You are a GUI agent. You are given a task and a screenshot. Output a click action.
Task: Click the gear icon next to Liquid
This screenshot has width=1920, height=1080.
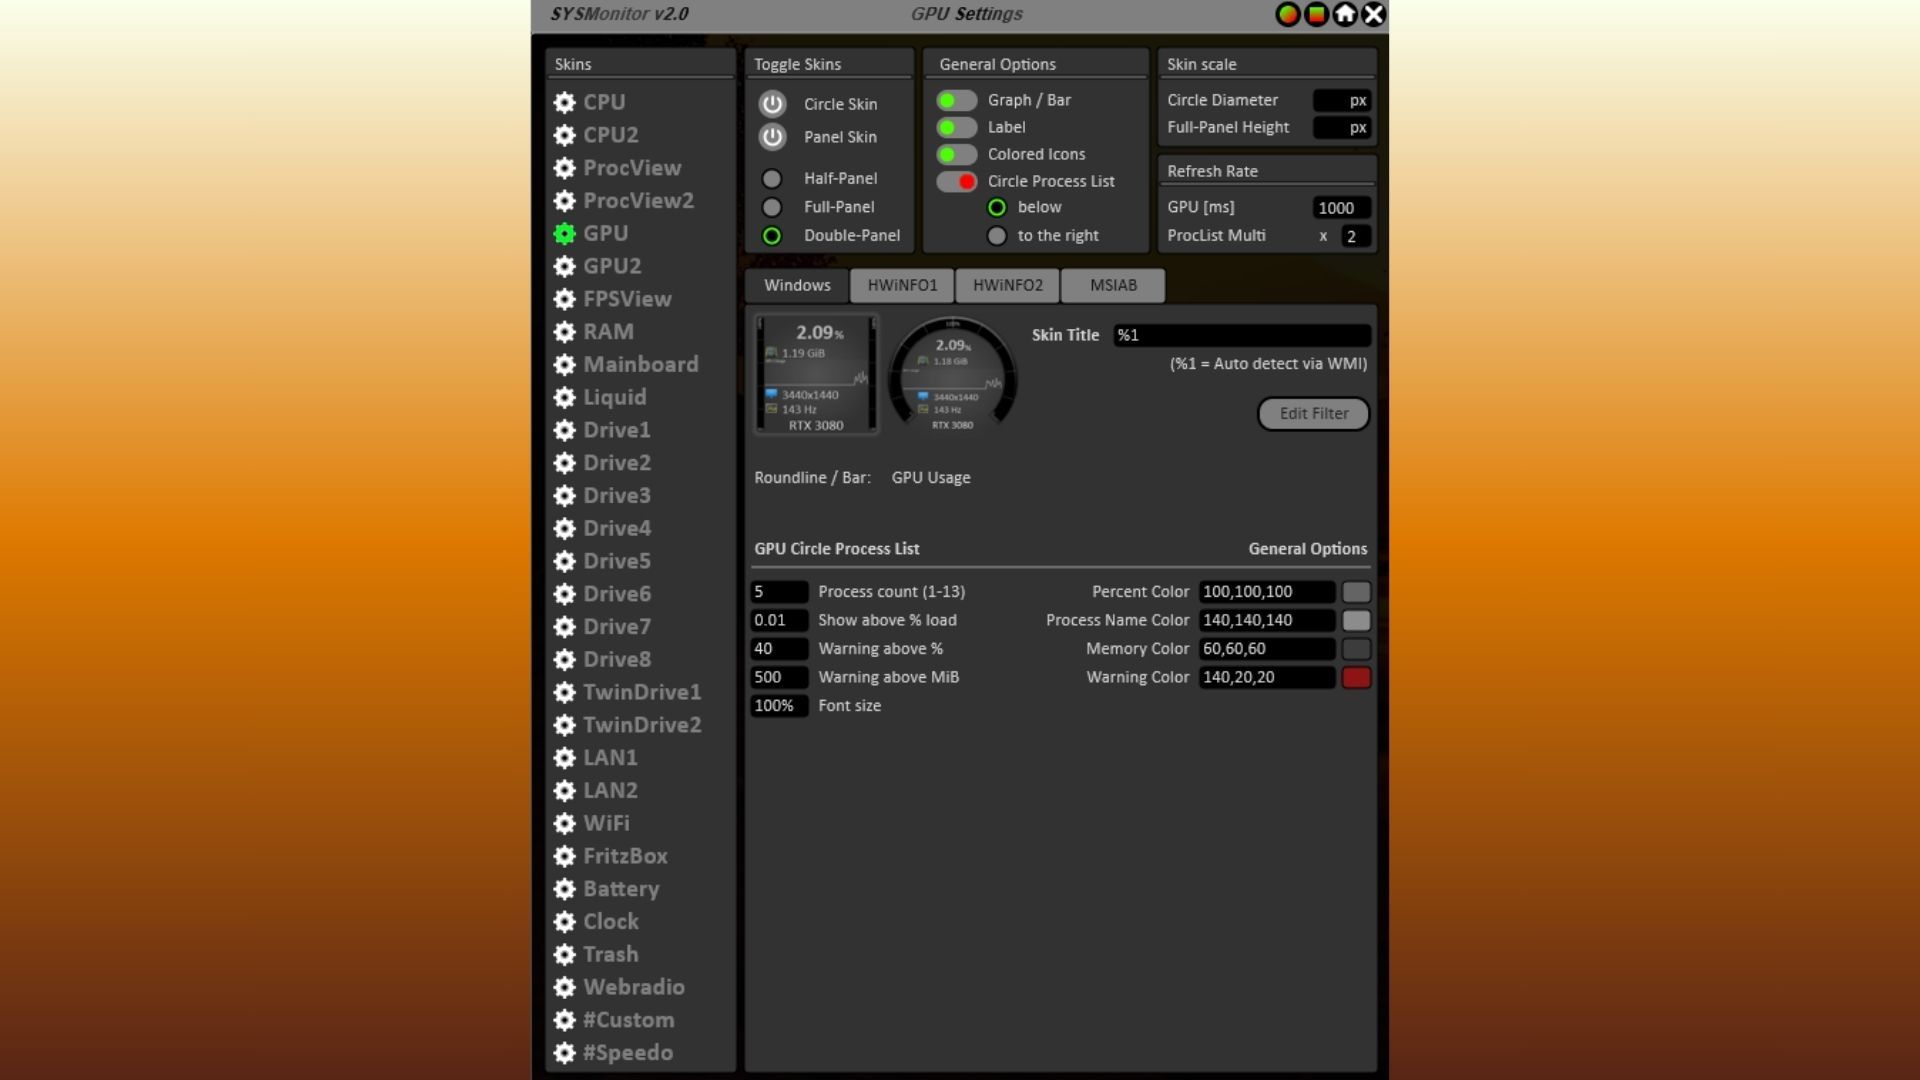coord(564,397)
